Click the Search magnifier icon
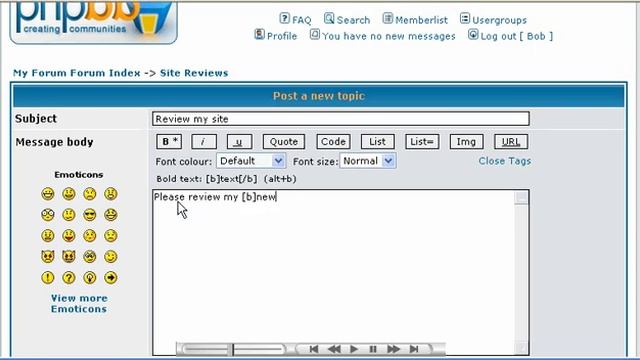 [329, 18]
